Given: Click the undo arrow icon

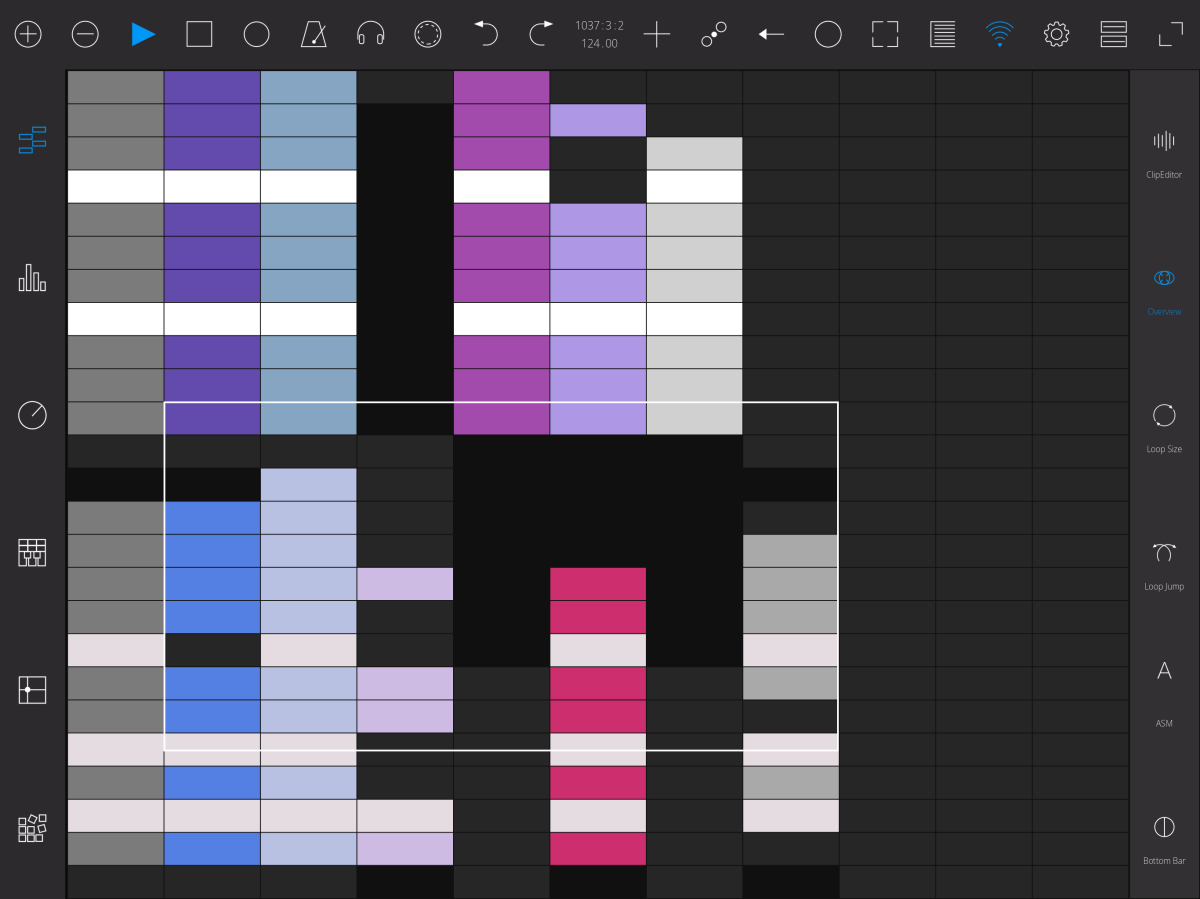Looking at the screenshot, I should (x=485, y=35).
